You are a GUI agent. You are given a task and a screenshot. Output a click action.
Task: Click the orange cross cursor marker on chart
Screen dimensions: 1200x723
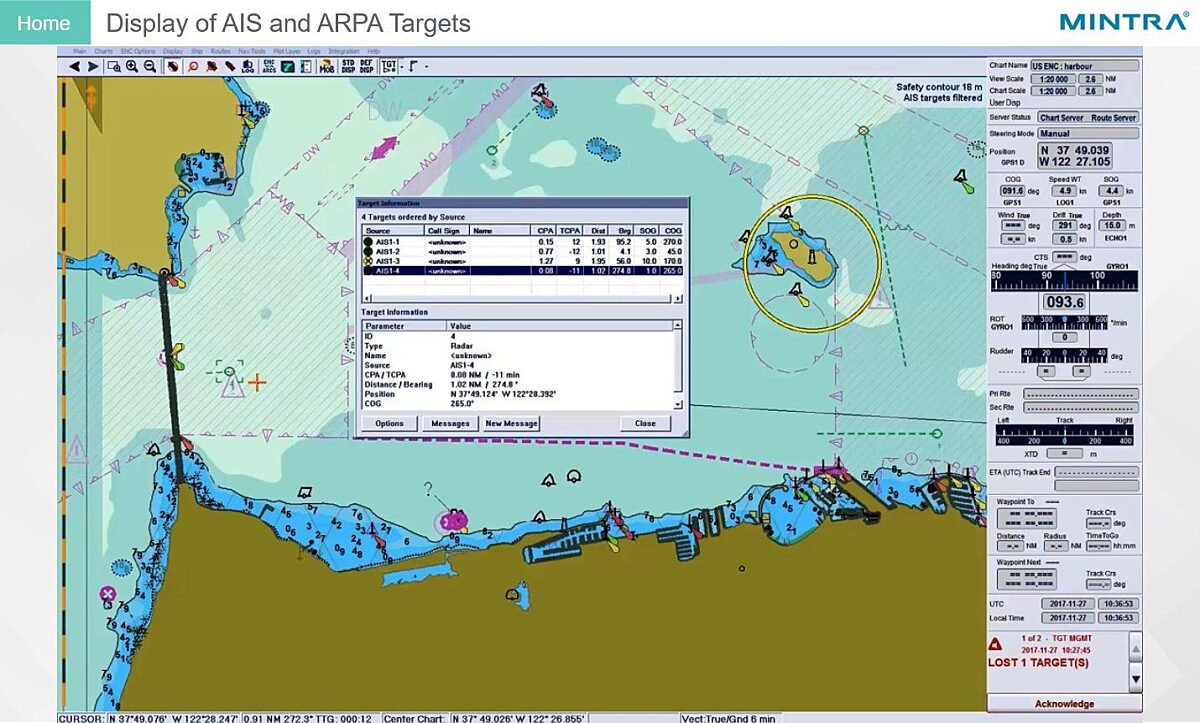pos(257,382)
